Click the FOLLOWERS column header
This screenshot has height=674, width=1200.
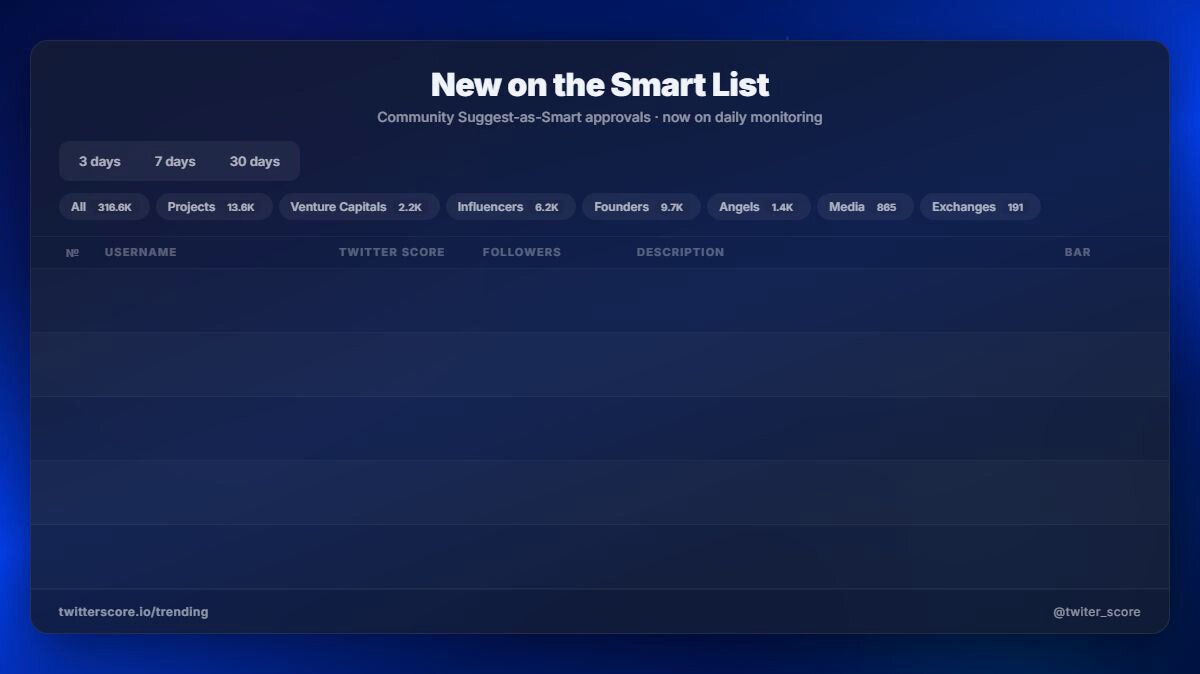522,252
